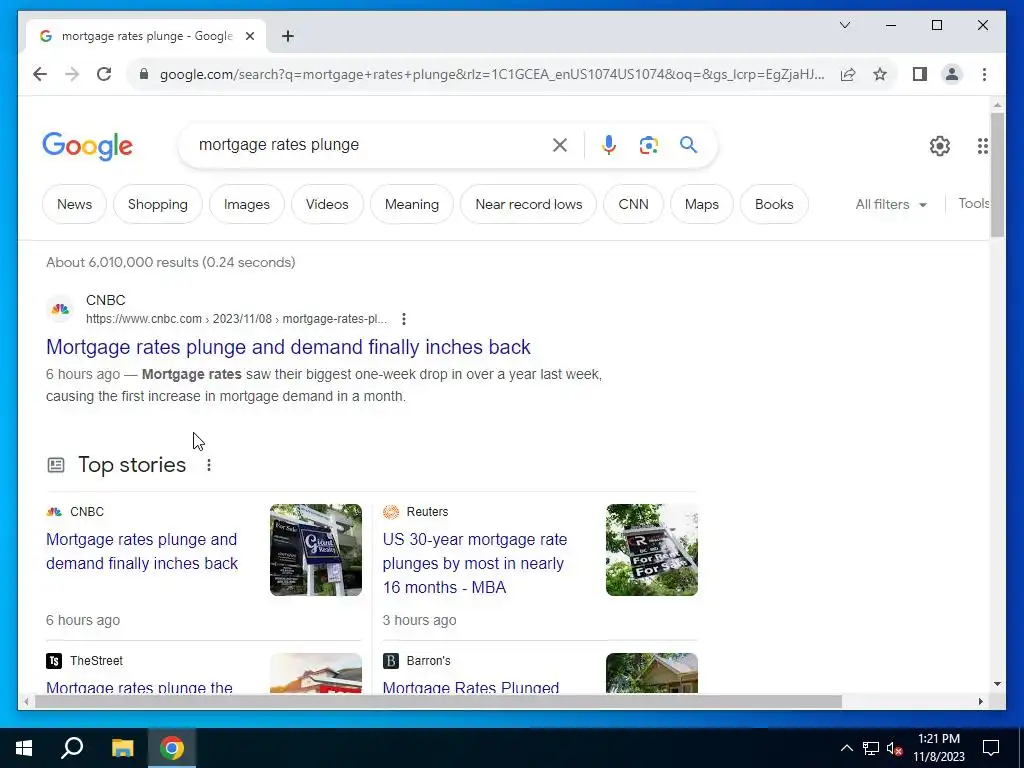Image resolution: width=1024 pixels, height=768 pixels.
Task: Switch to Books results
Action: tap(774, 204)
